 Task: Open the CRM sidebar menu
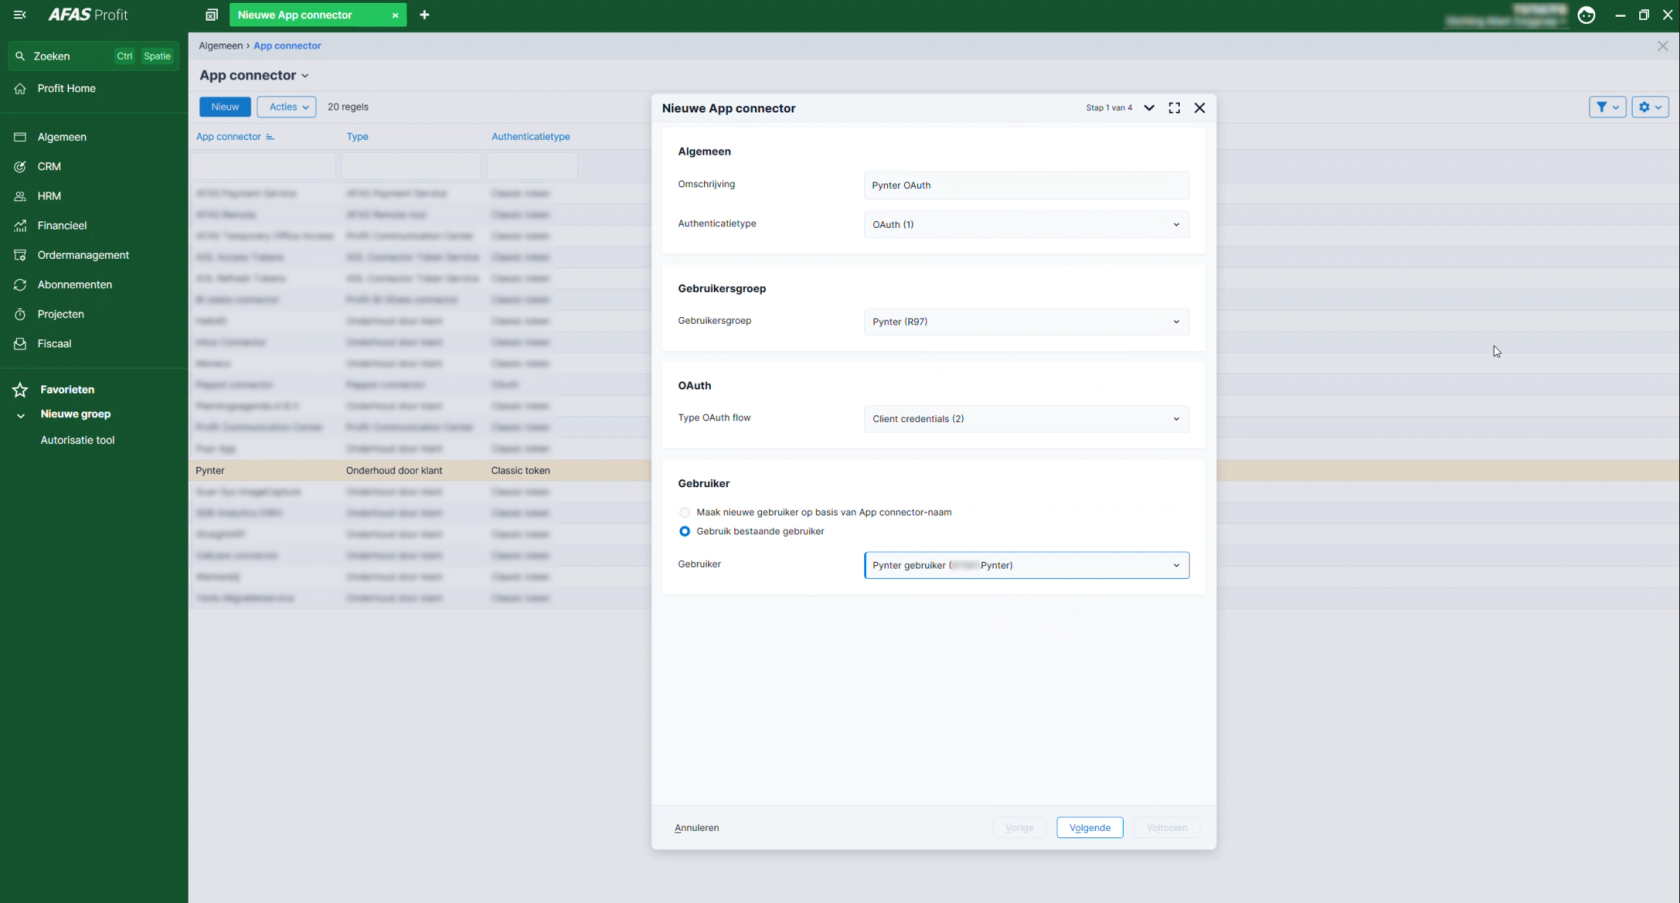(49, 166)
